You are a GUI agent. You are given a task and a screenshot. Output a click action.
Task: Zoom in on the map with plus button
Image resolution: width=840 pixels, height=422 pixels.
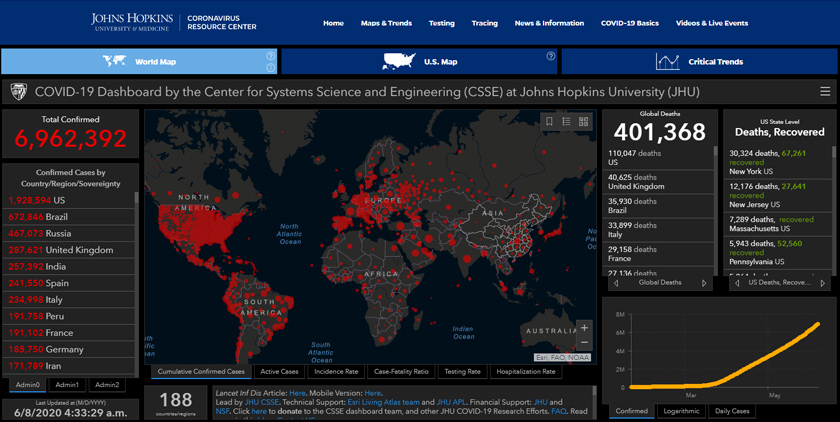584,328
